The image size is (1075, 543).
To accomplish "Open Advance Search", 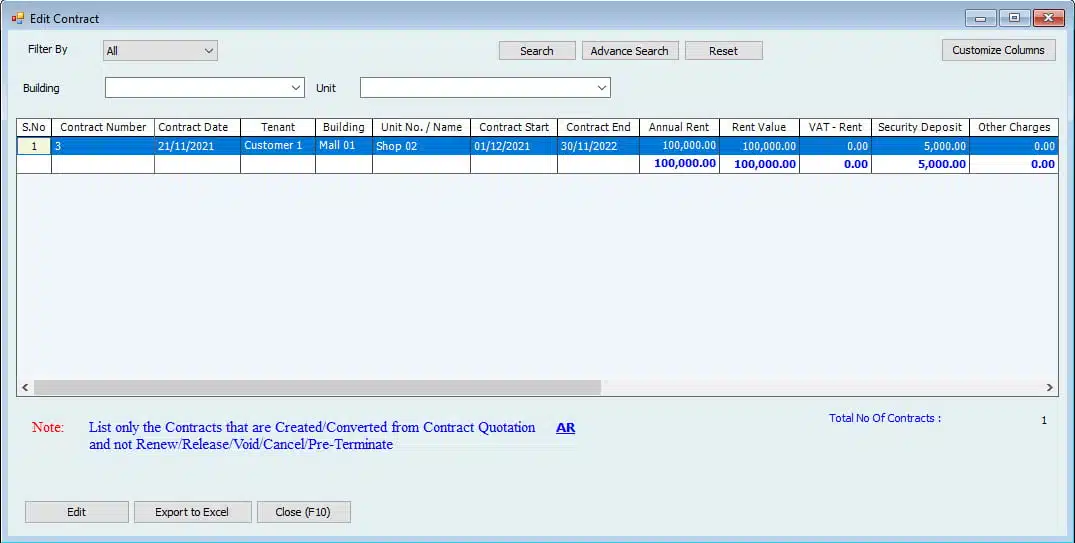I will point(630,51).
